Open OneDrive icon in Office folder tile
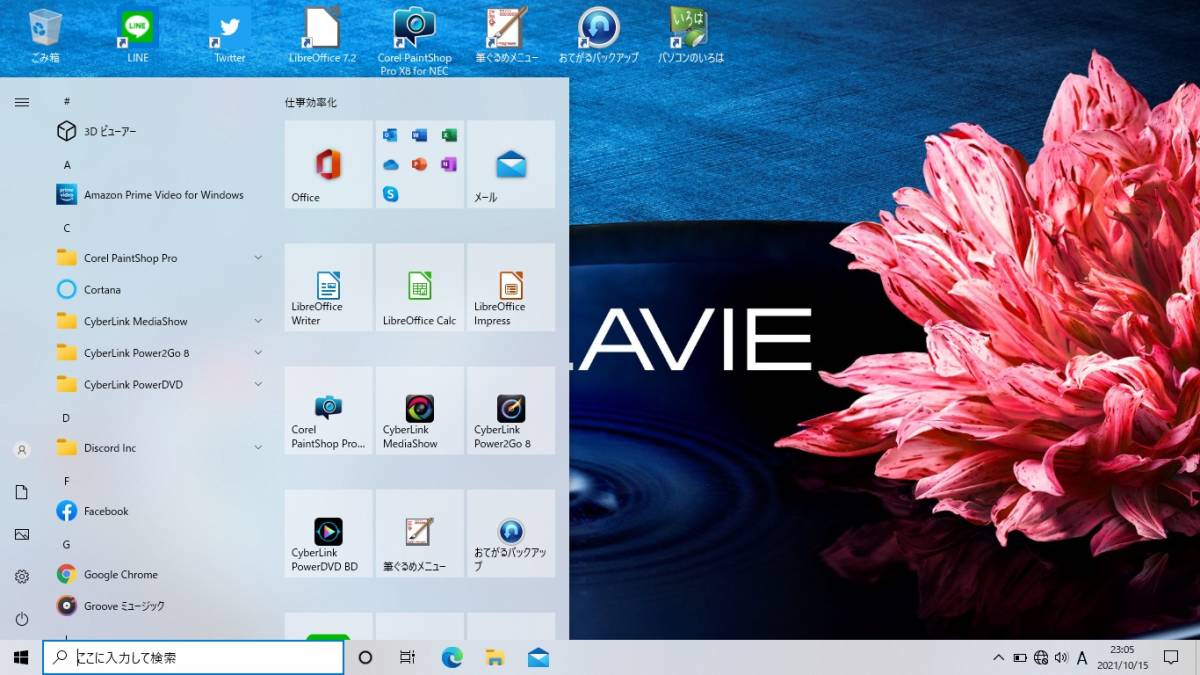1200x675 pixels. 390,164
